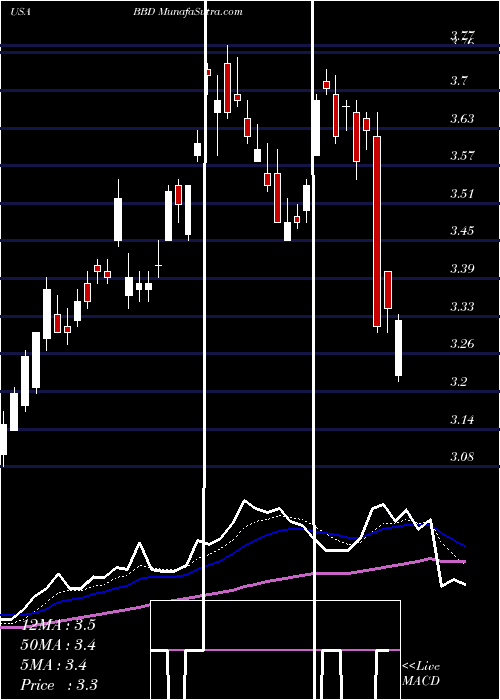
Task: Click the 3.57 price axis label
Action: tap(462, 156)
